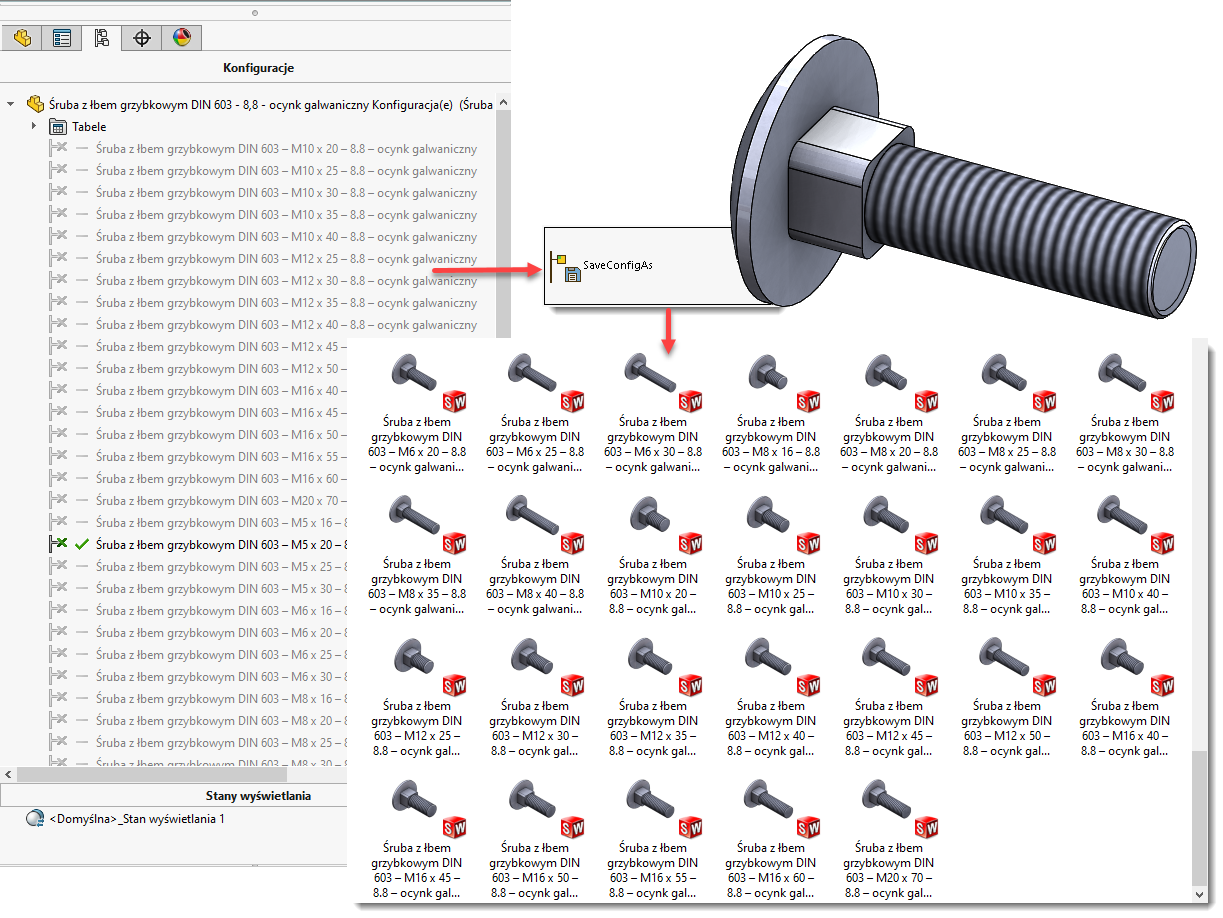Click the Konfiguracje panel header
This screenshot has height=918, width=1223.
pos(258,68)
